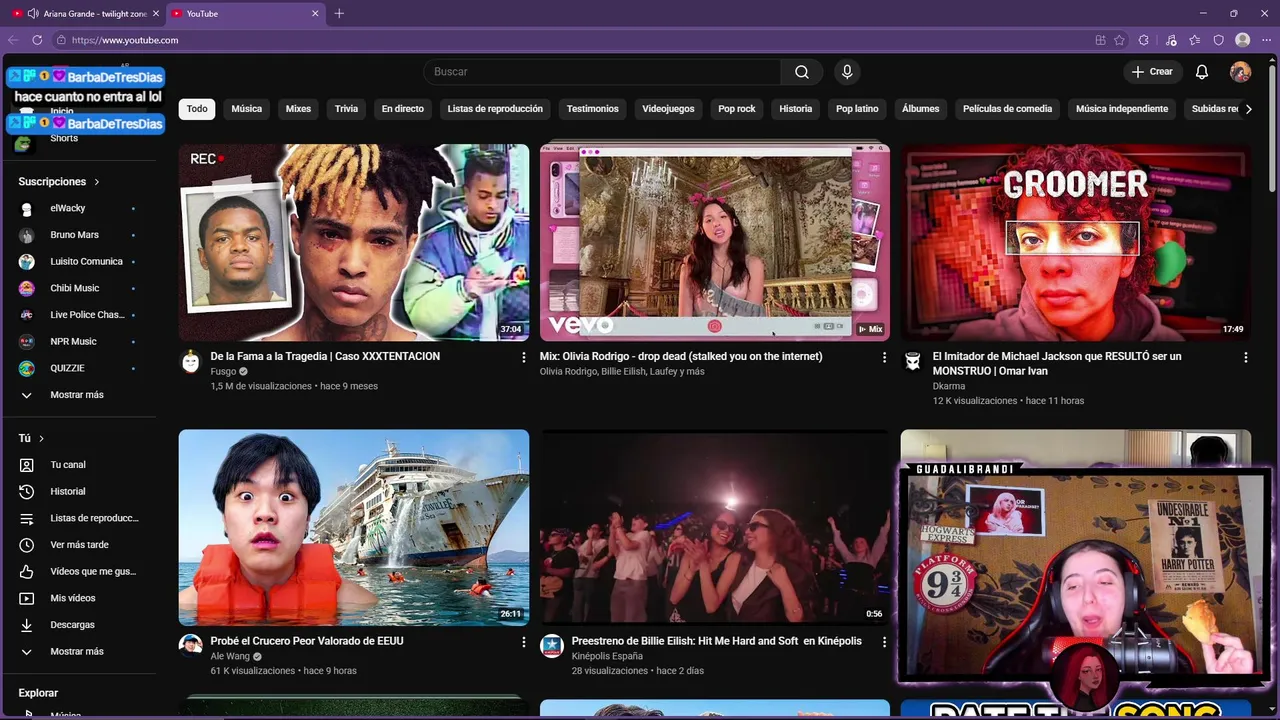Reload the page with refresh icon
The image size is (1280, 720).
[37, 40]
